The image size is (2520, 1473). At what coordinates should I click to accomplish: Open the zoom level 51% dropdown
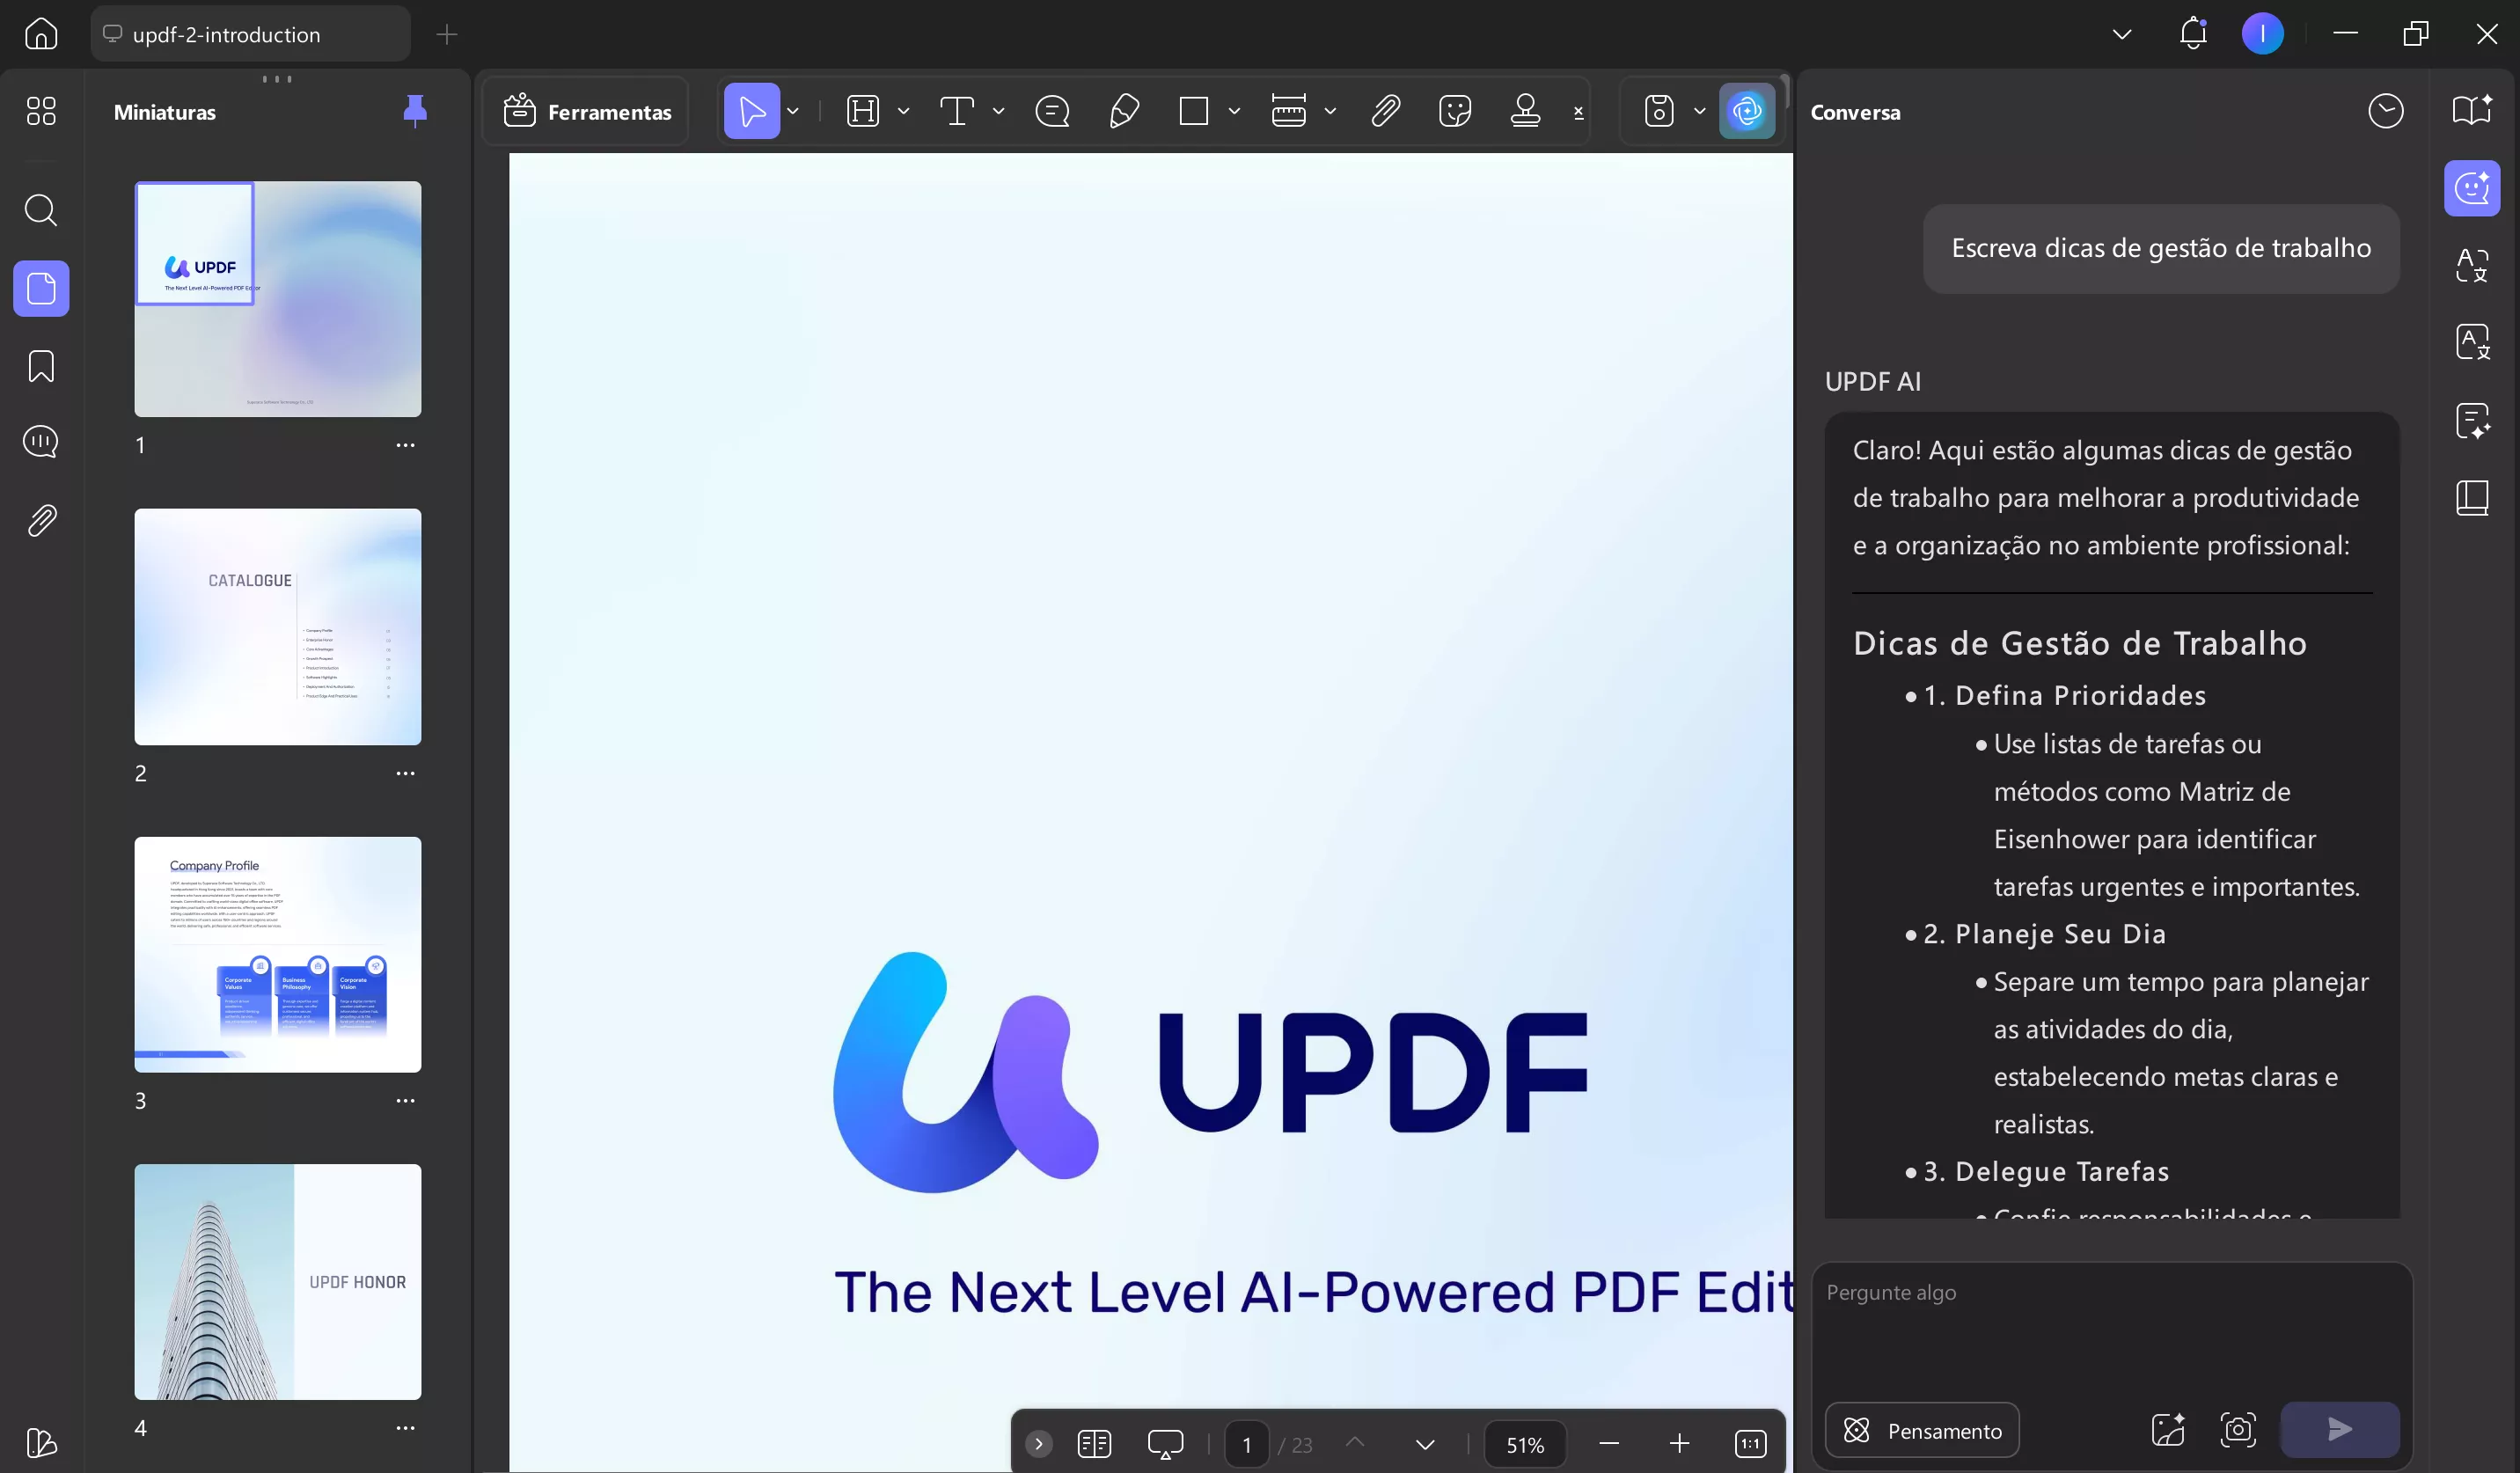pyautogui.click(x=1525, y=1444)
